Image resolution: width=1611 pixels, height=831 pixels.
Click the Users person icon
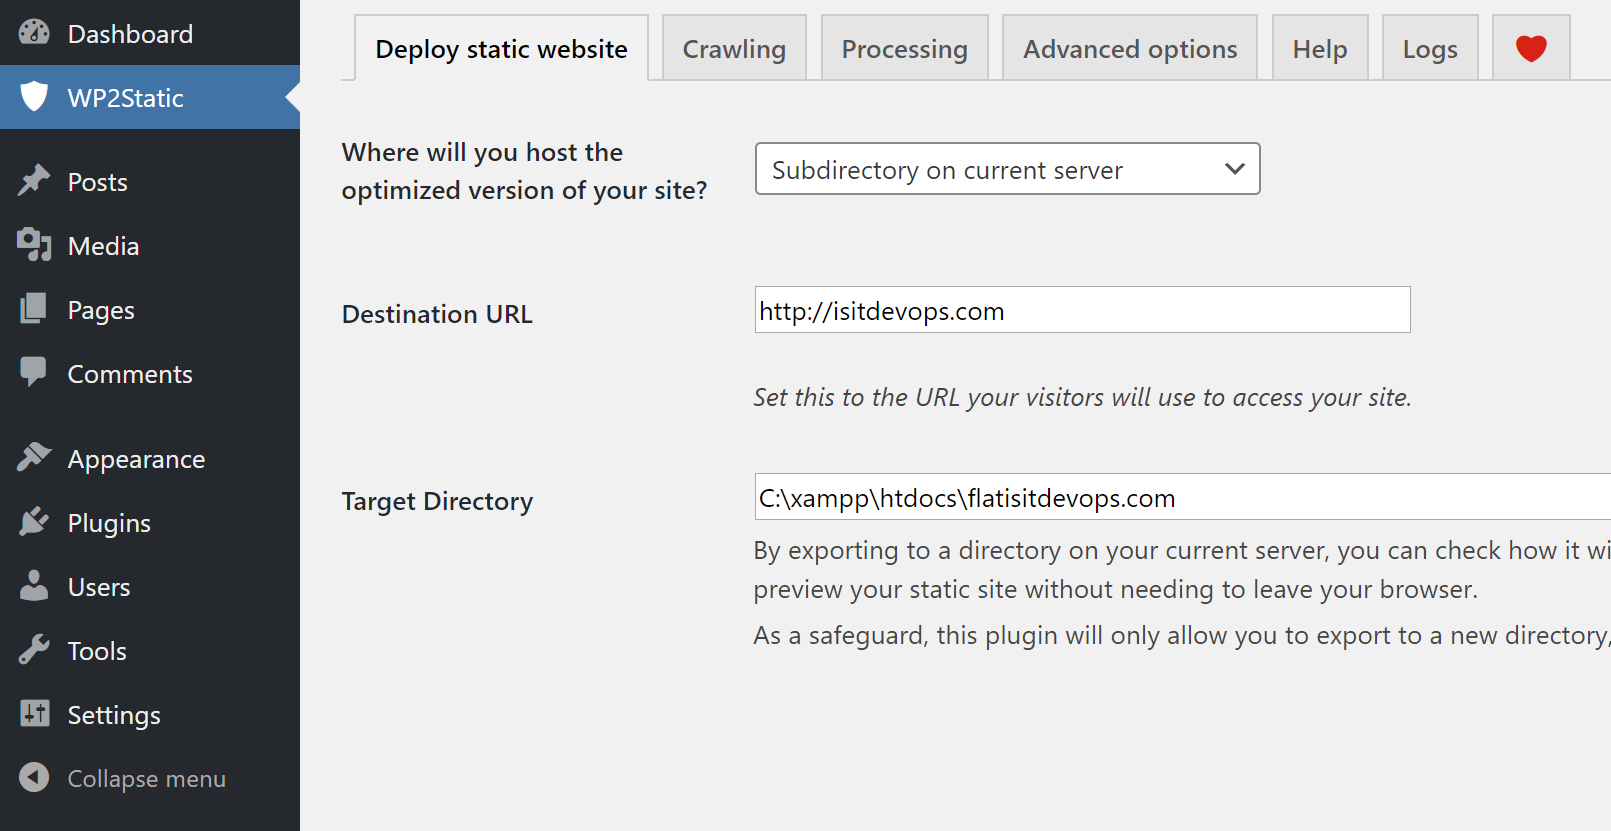point(34,586)
